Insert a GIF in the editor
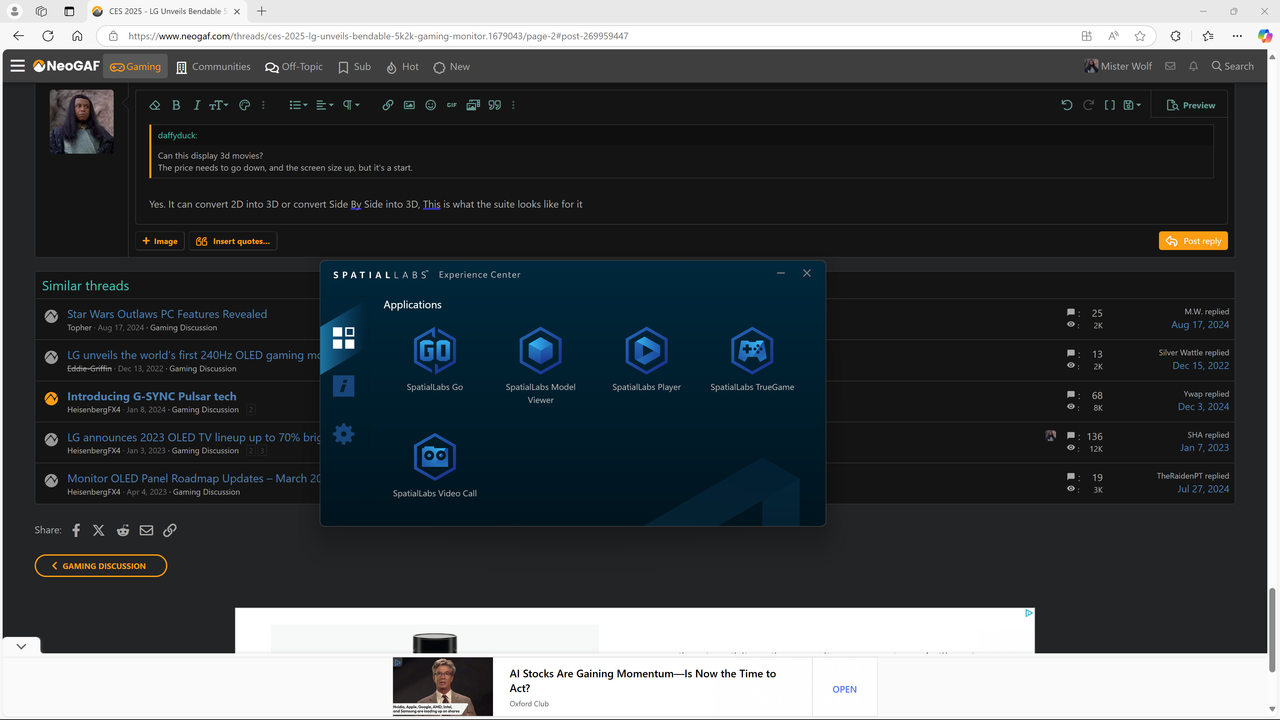This screenshot has width=1280, height=720. click(451, 105)
